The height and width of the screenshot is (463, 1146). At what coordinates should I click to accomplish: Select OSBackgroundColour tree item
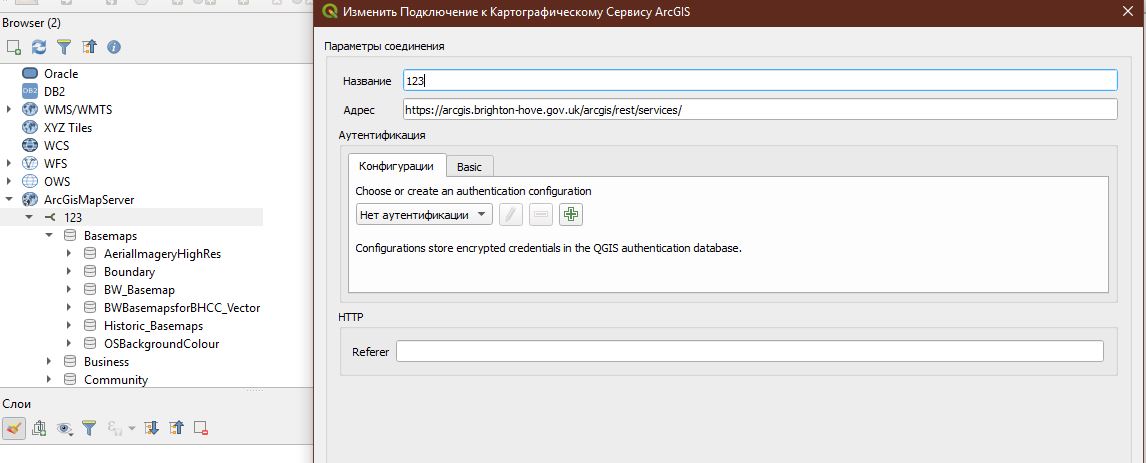162,344
